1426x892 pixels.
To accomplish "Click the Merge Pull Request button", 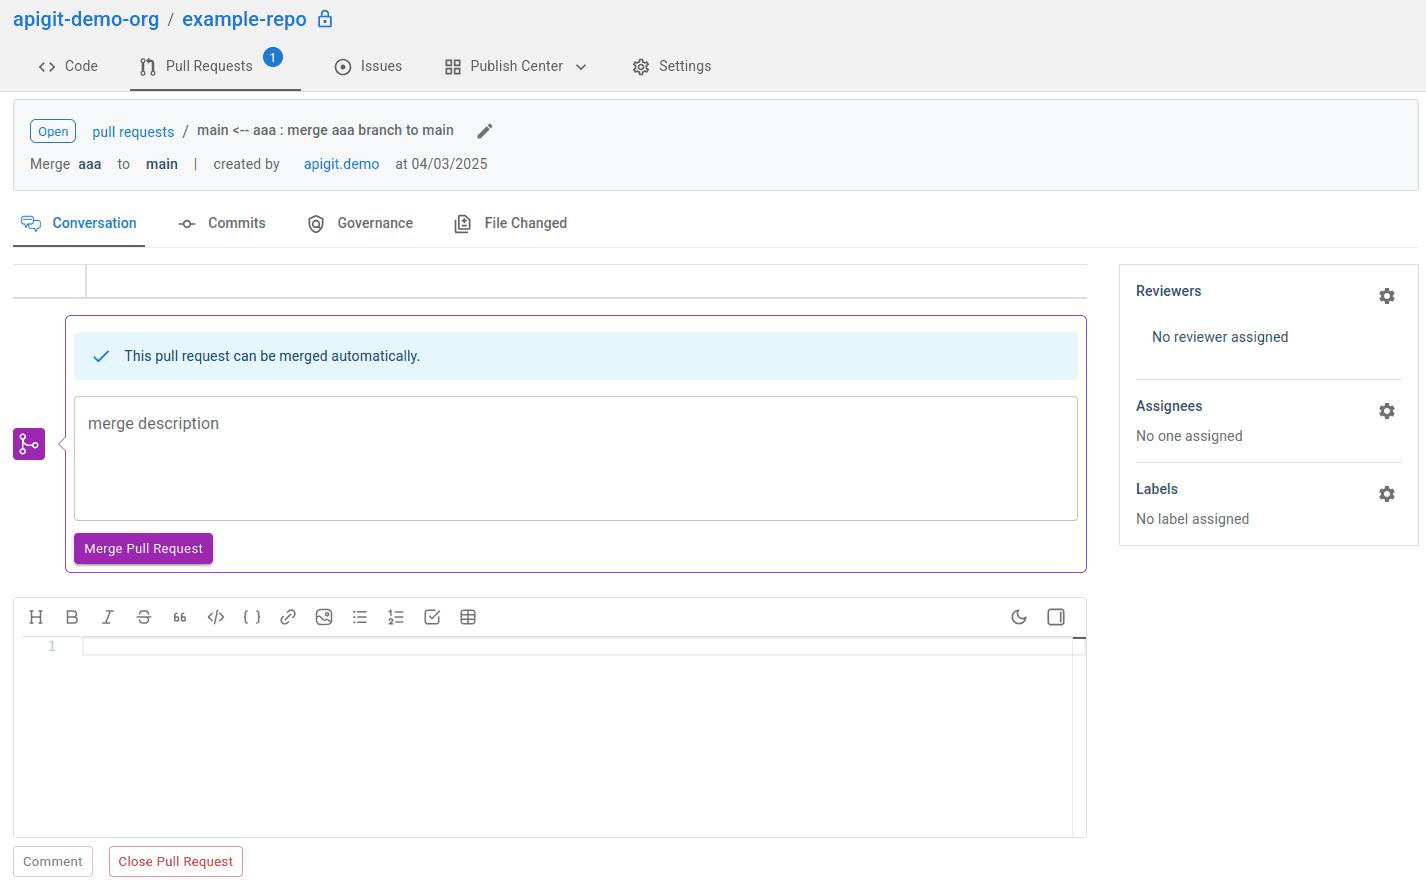I will coord(143,548).
